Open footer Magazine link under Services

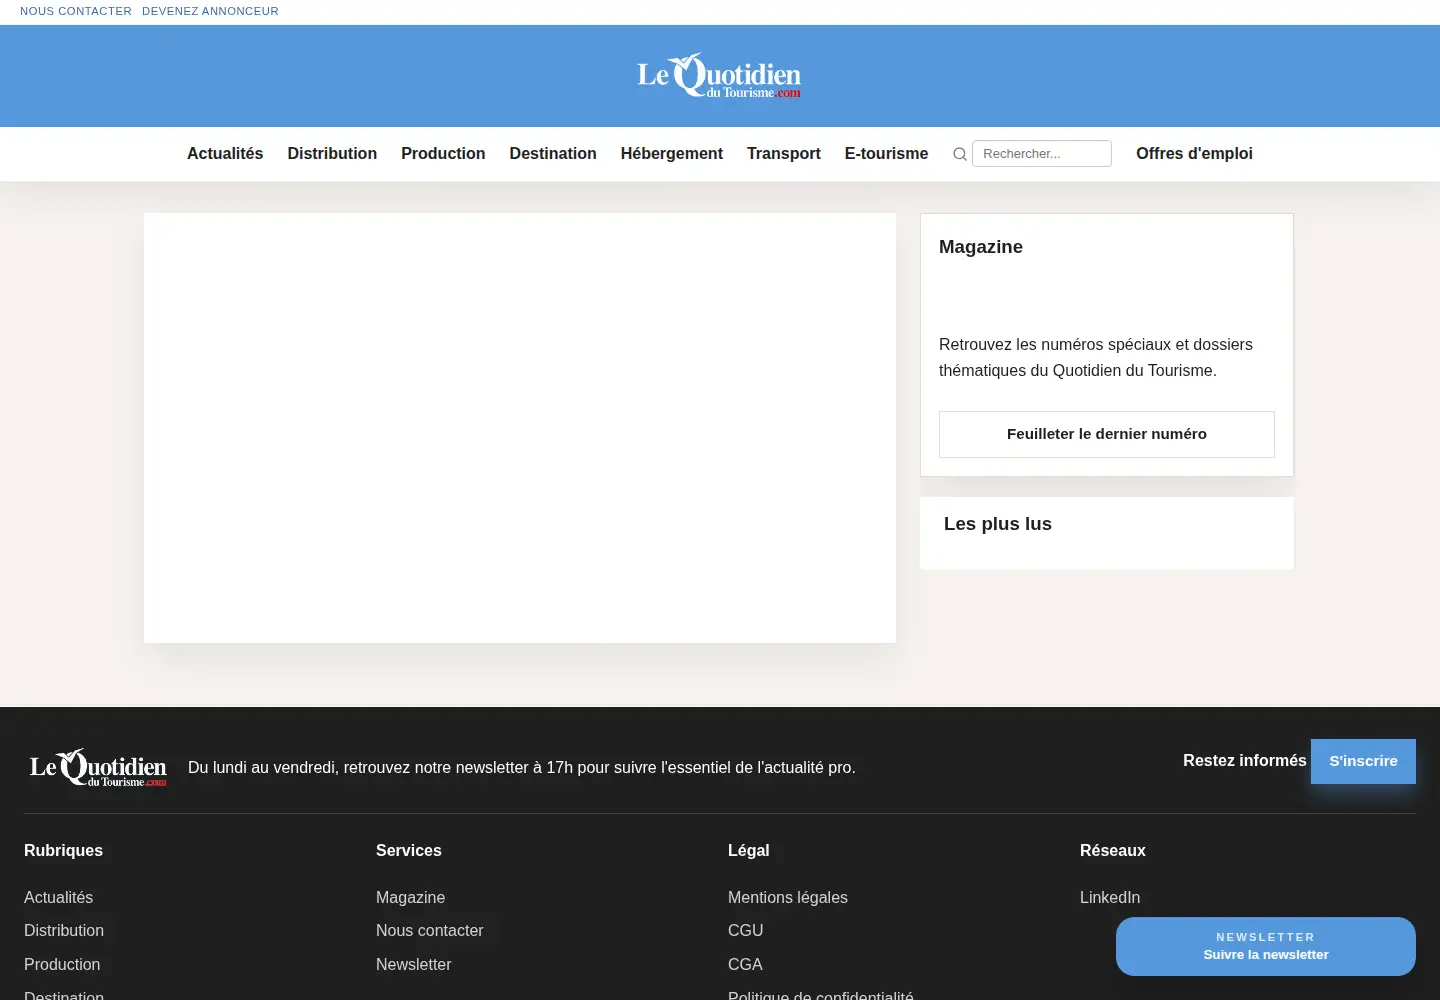(410, 897)
